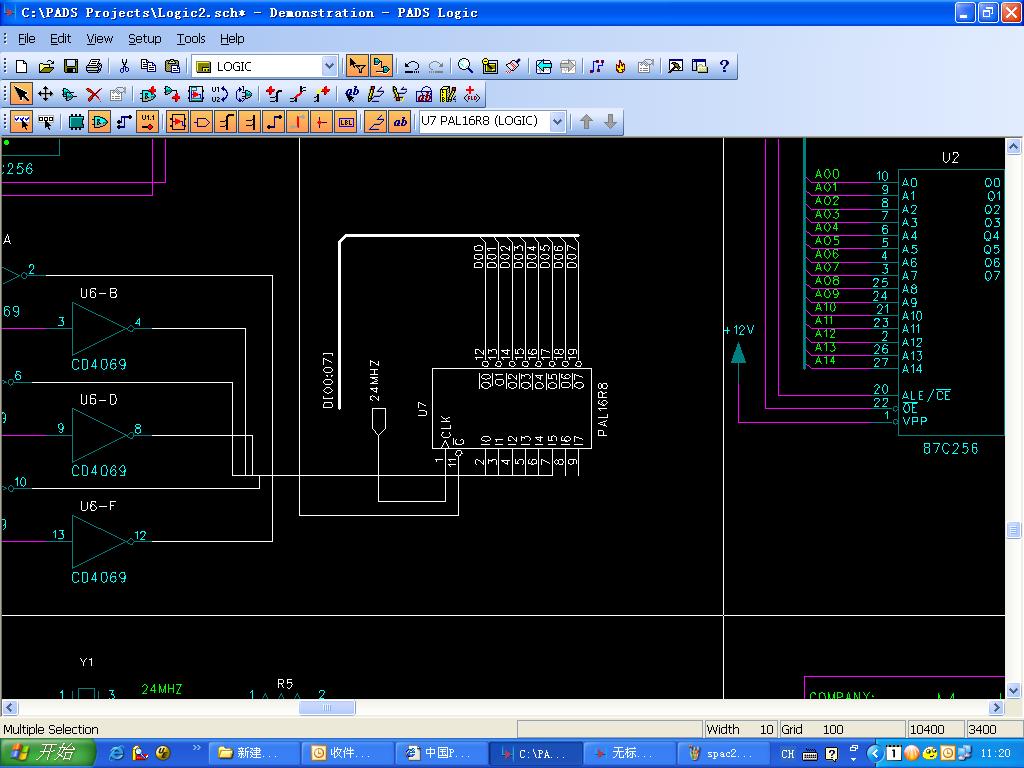Click the Open folder icon
The width and height of the screenshot is (1024, 768).
click(46, 66)
